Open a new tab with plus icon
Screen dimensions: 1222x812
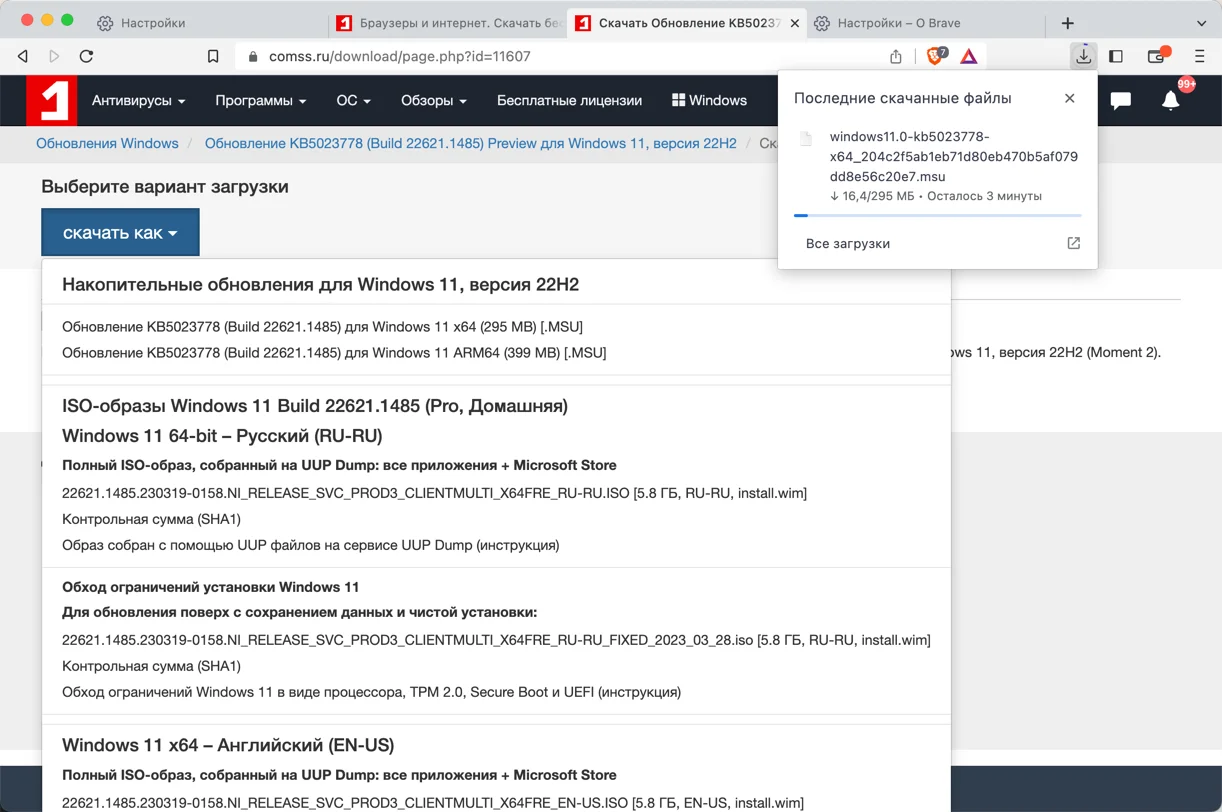1068,23
